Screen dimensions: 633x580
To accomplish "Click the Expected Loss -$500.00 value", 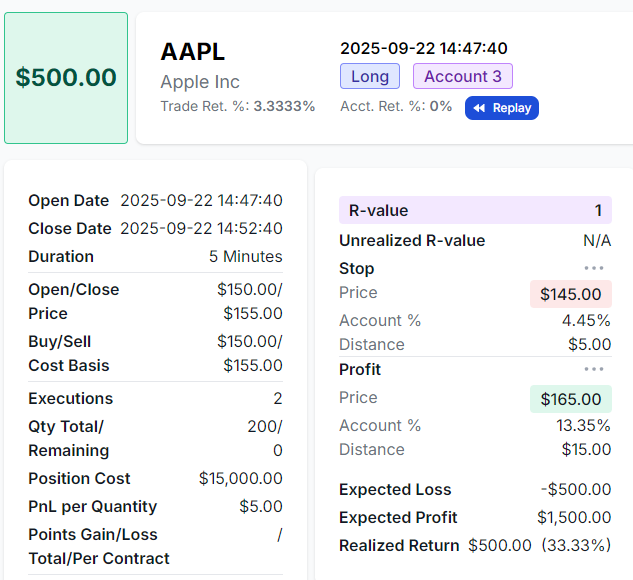I will pyautogui.click(x=575, y=489).
